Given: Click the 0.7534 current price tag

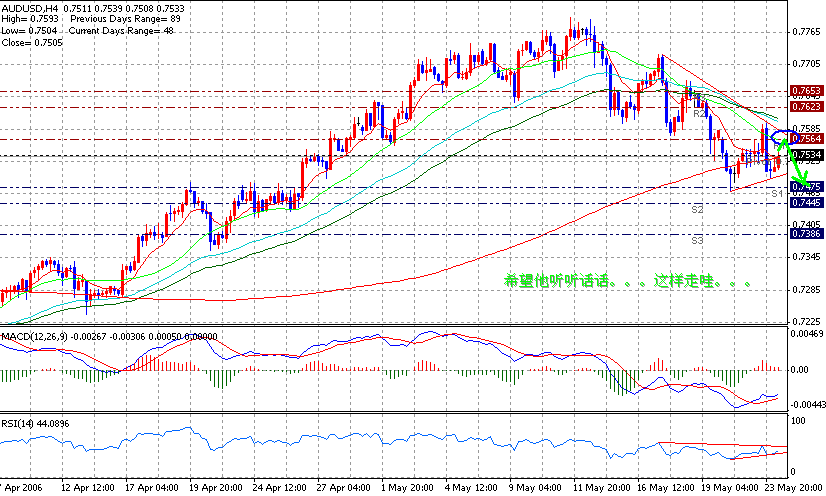Looking at the screenshot, I should coord(807,155).
